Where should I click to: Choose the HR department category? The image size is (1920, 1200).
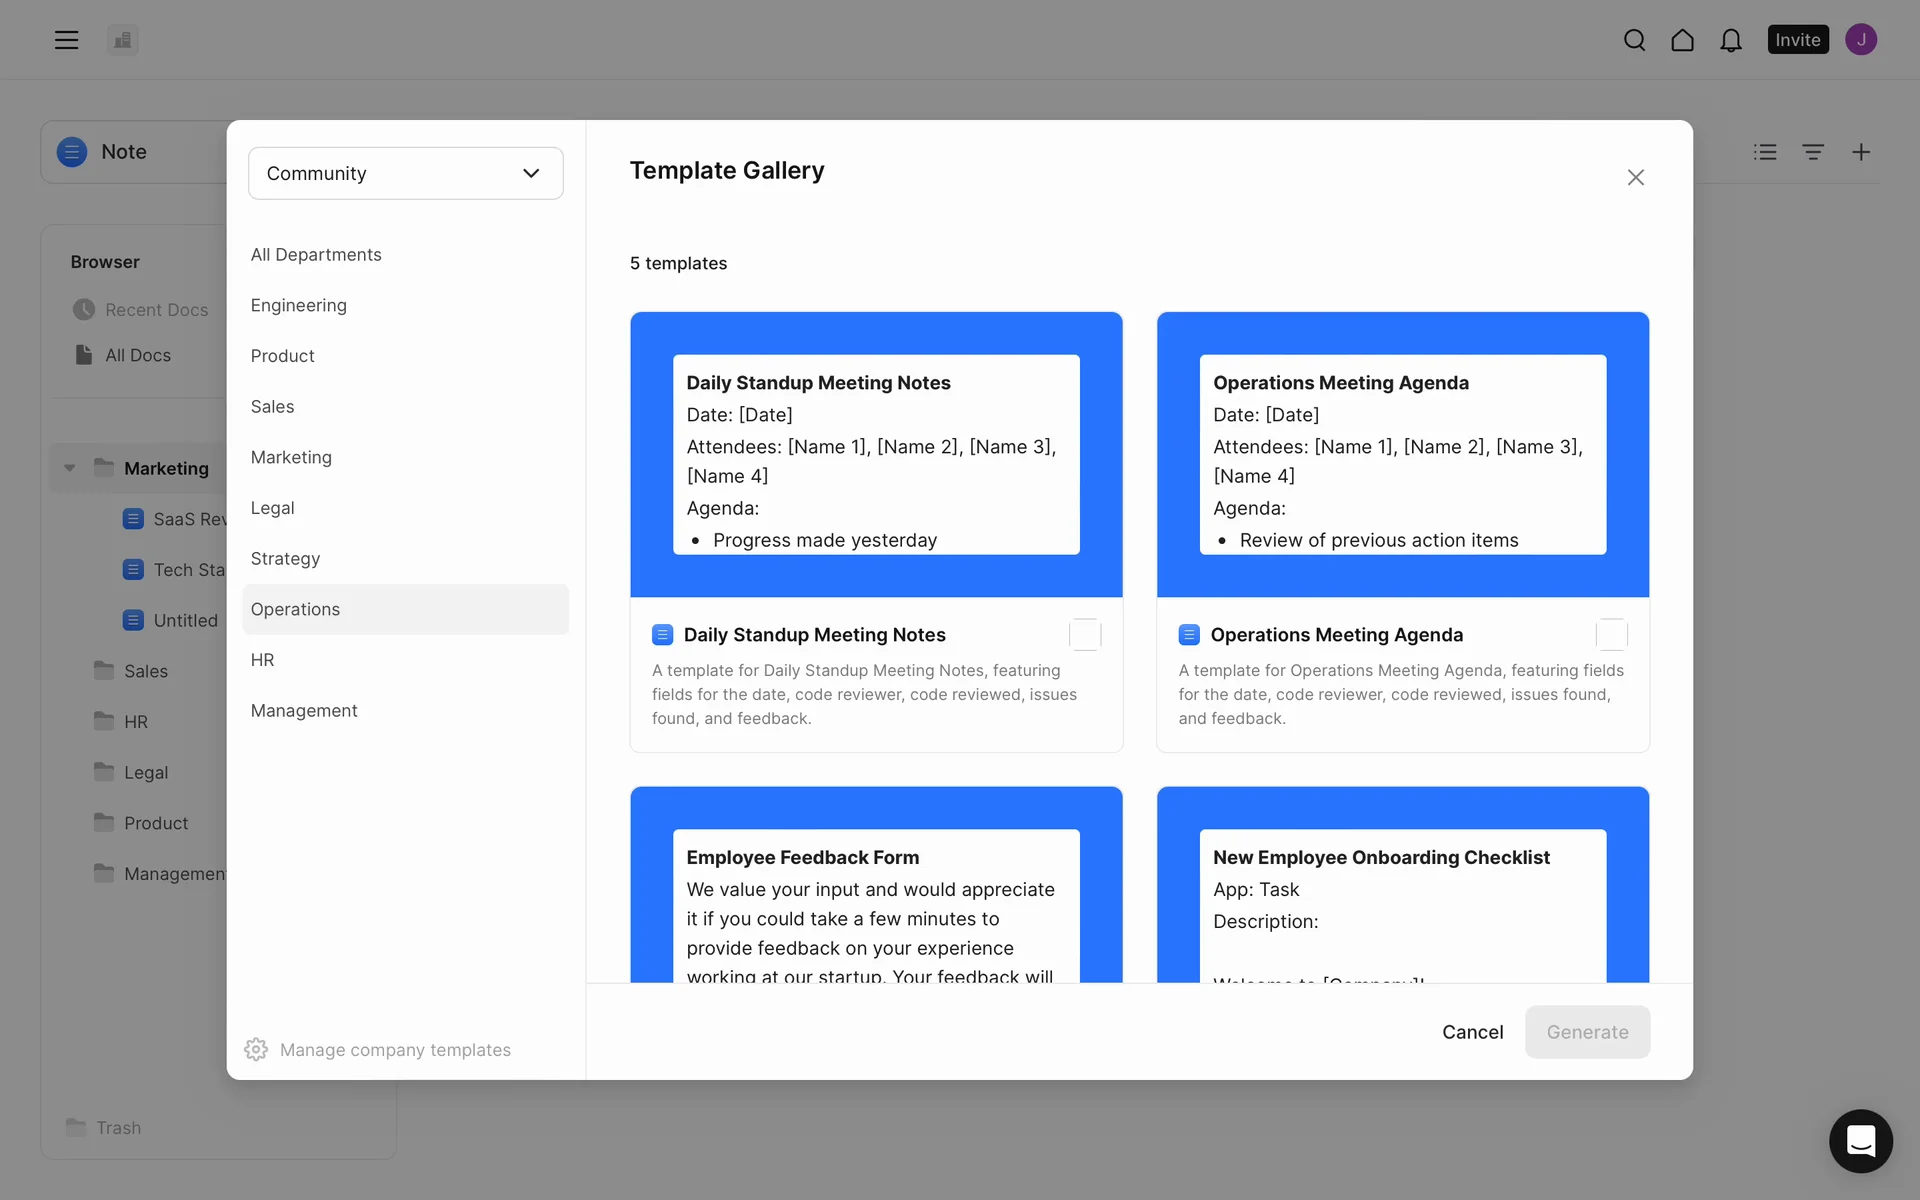pos(262,660)
